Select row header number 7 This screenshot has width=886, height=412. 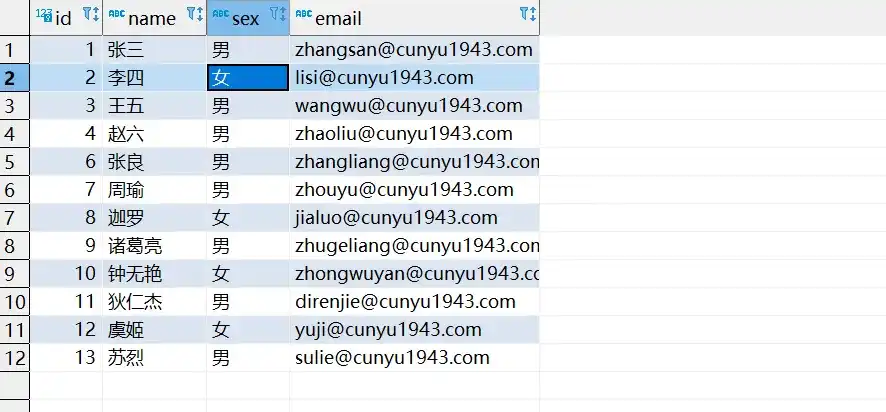[x=15, y=218]
